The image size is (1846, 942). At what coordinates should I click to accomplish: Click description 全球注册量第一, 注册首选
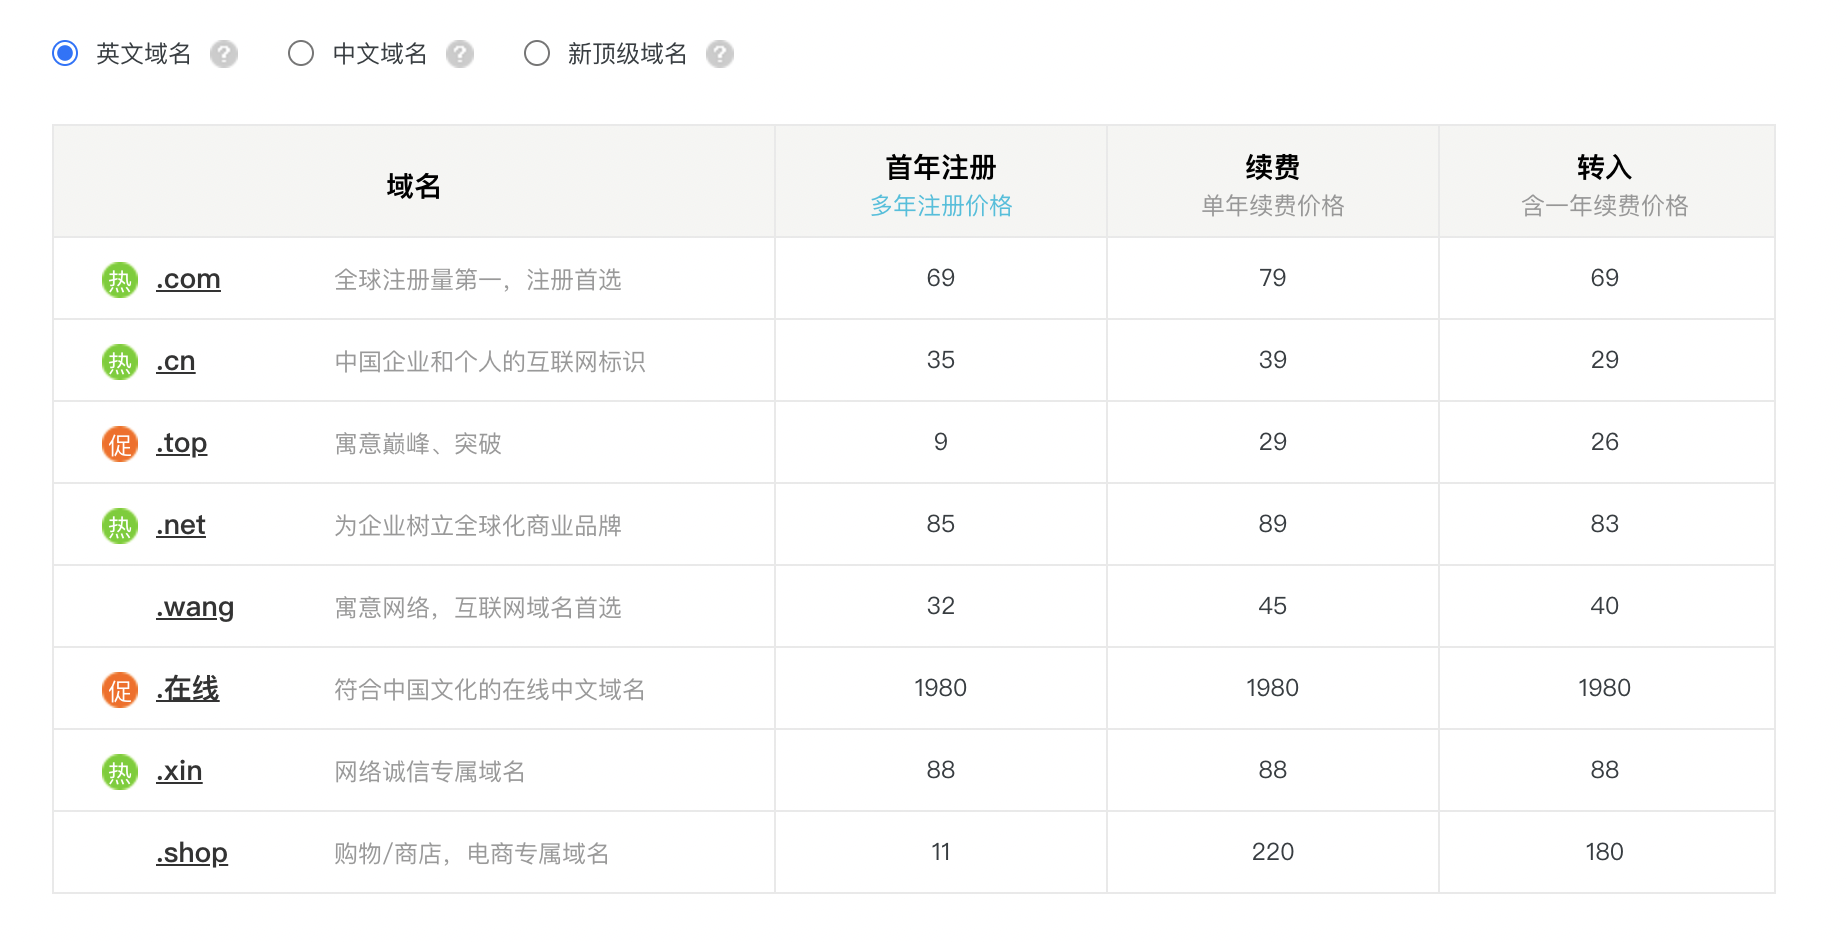[x=478, y=280]
